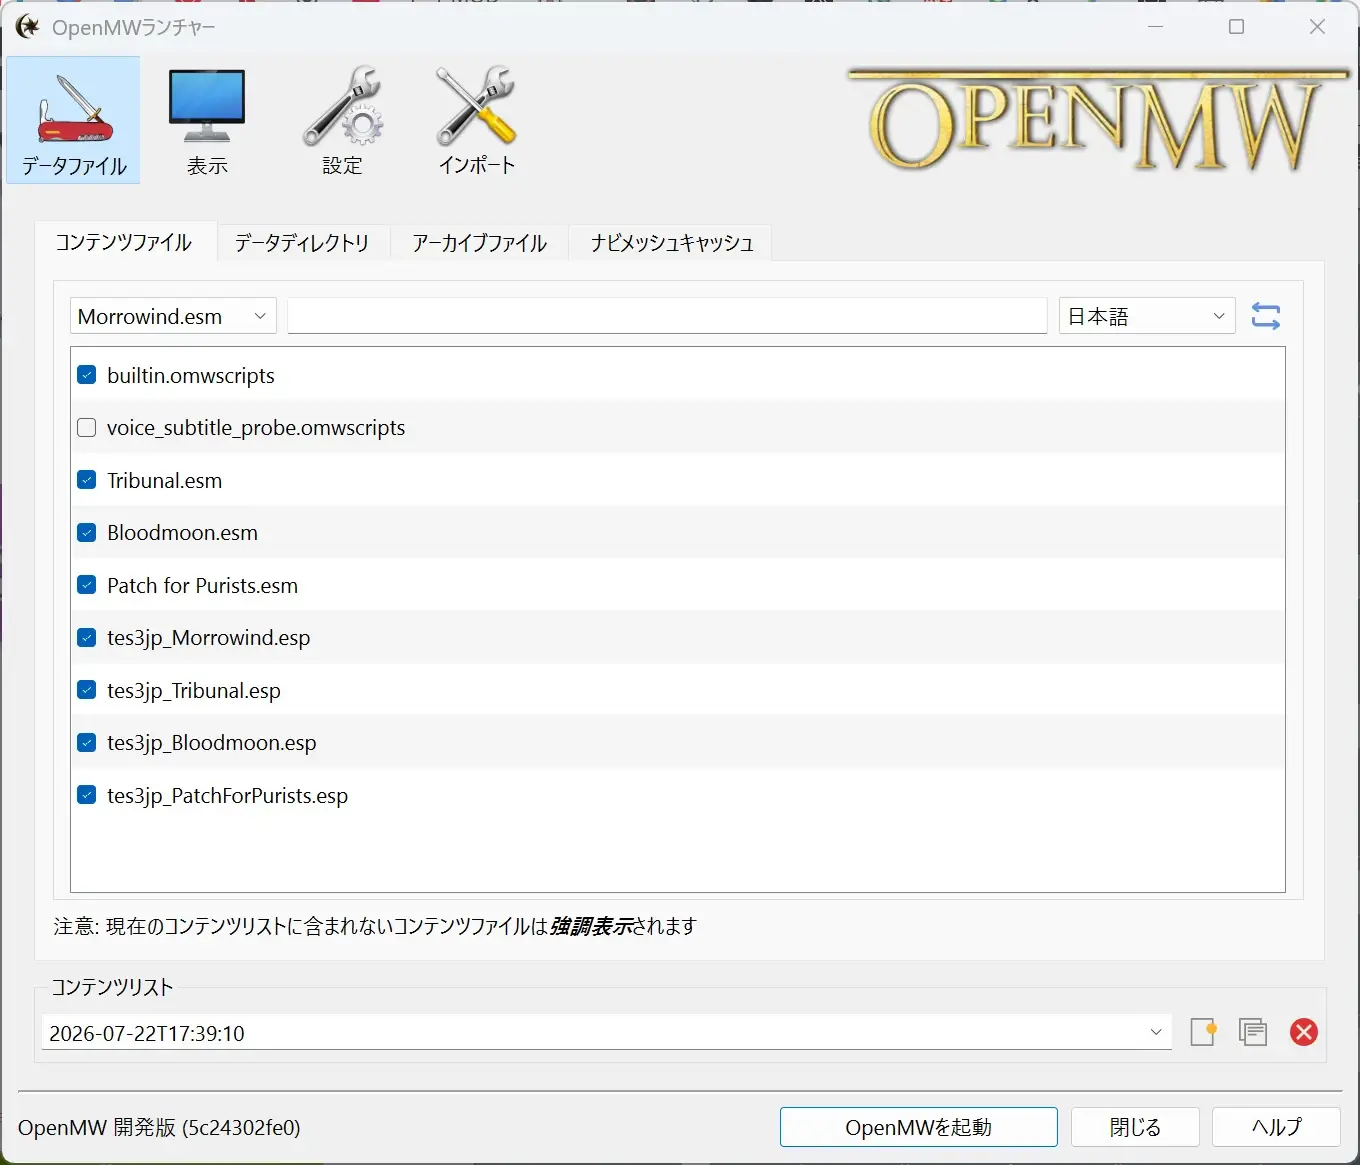
Task: Maximize the OpenMW launcher window
Action: [1237, 27]
